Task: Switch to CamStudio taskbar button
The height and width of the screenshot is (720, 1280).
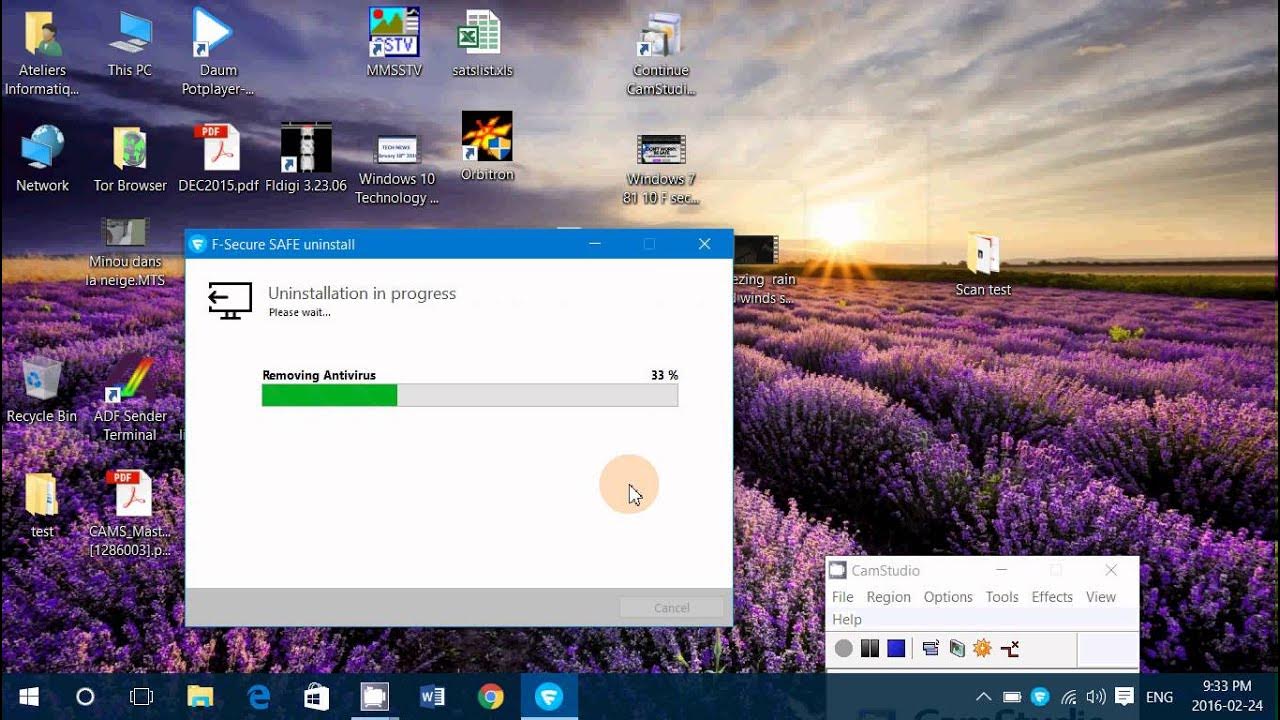Action: click(x=374, y=697)
